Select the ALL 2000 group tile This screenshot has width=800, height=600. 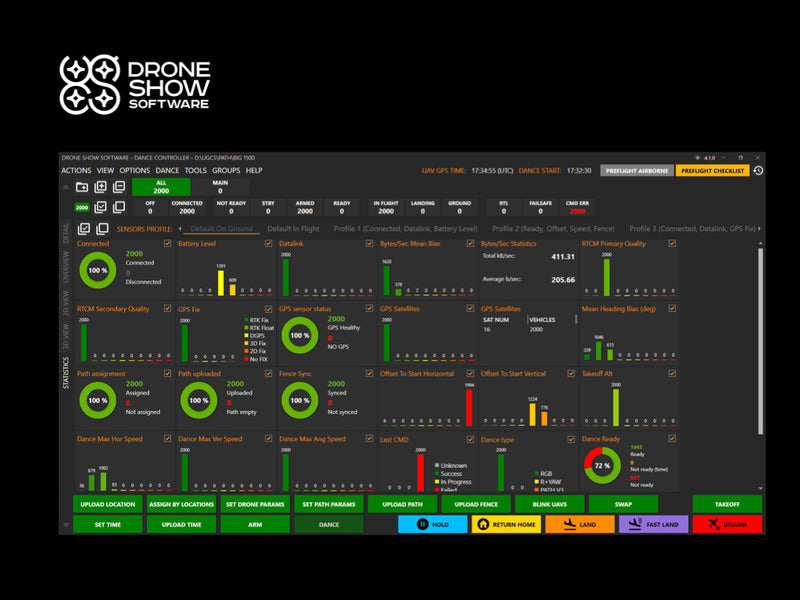click(x=161, y=187)
